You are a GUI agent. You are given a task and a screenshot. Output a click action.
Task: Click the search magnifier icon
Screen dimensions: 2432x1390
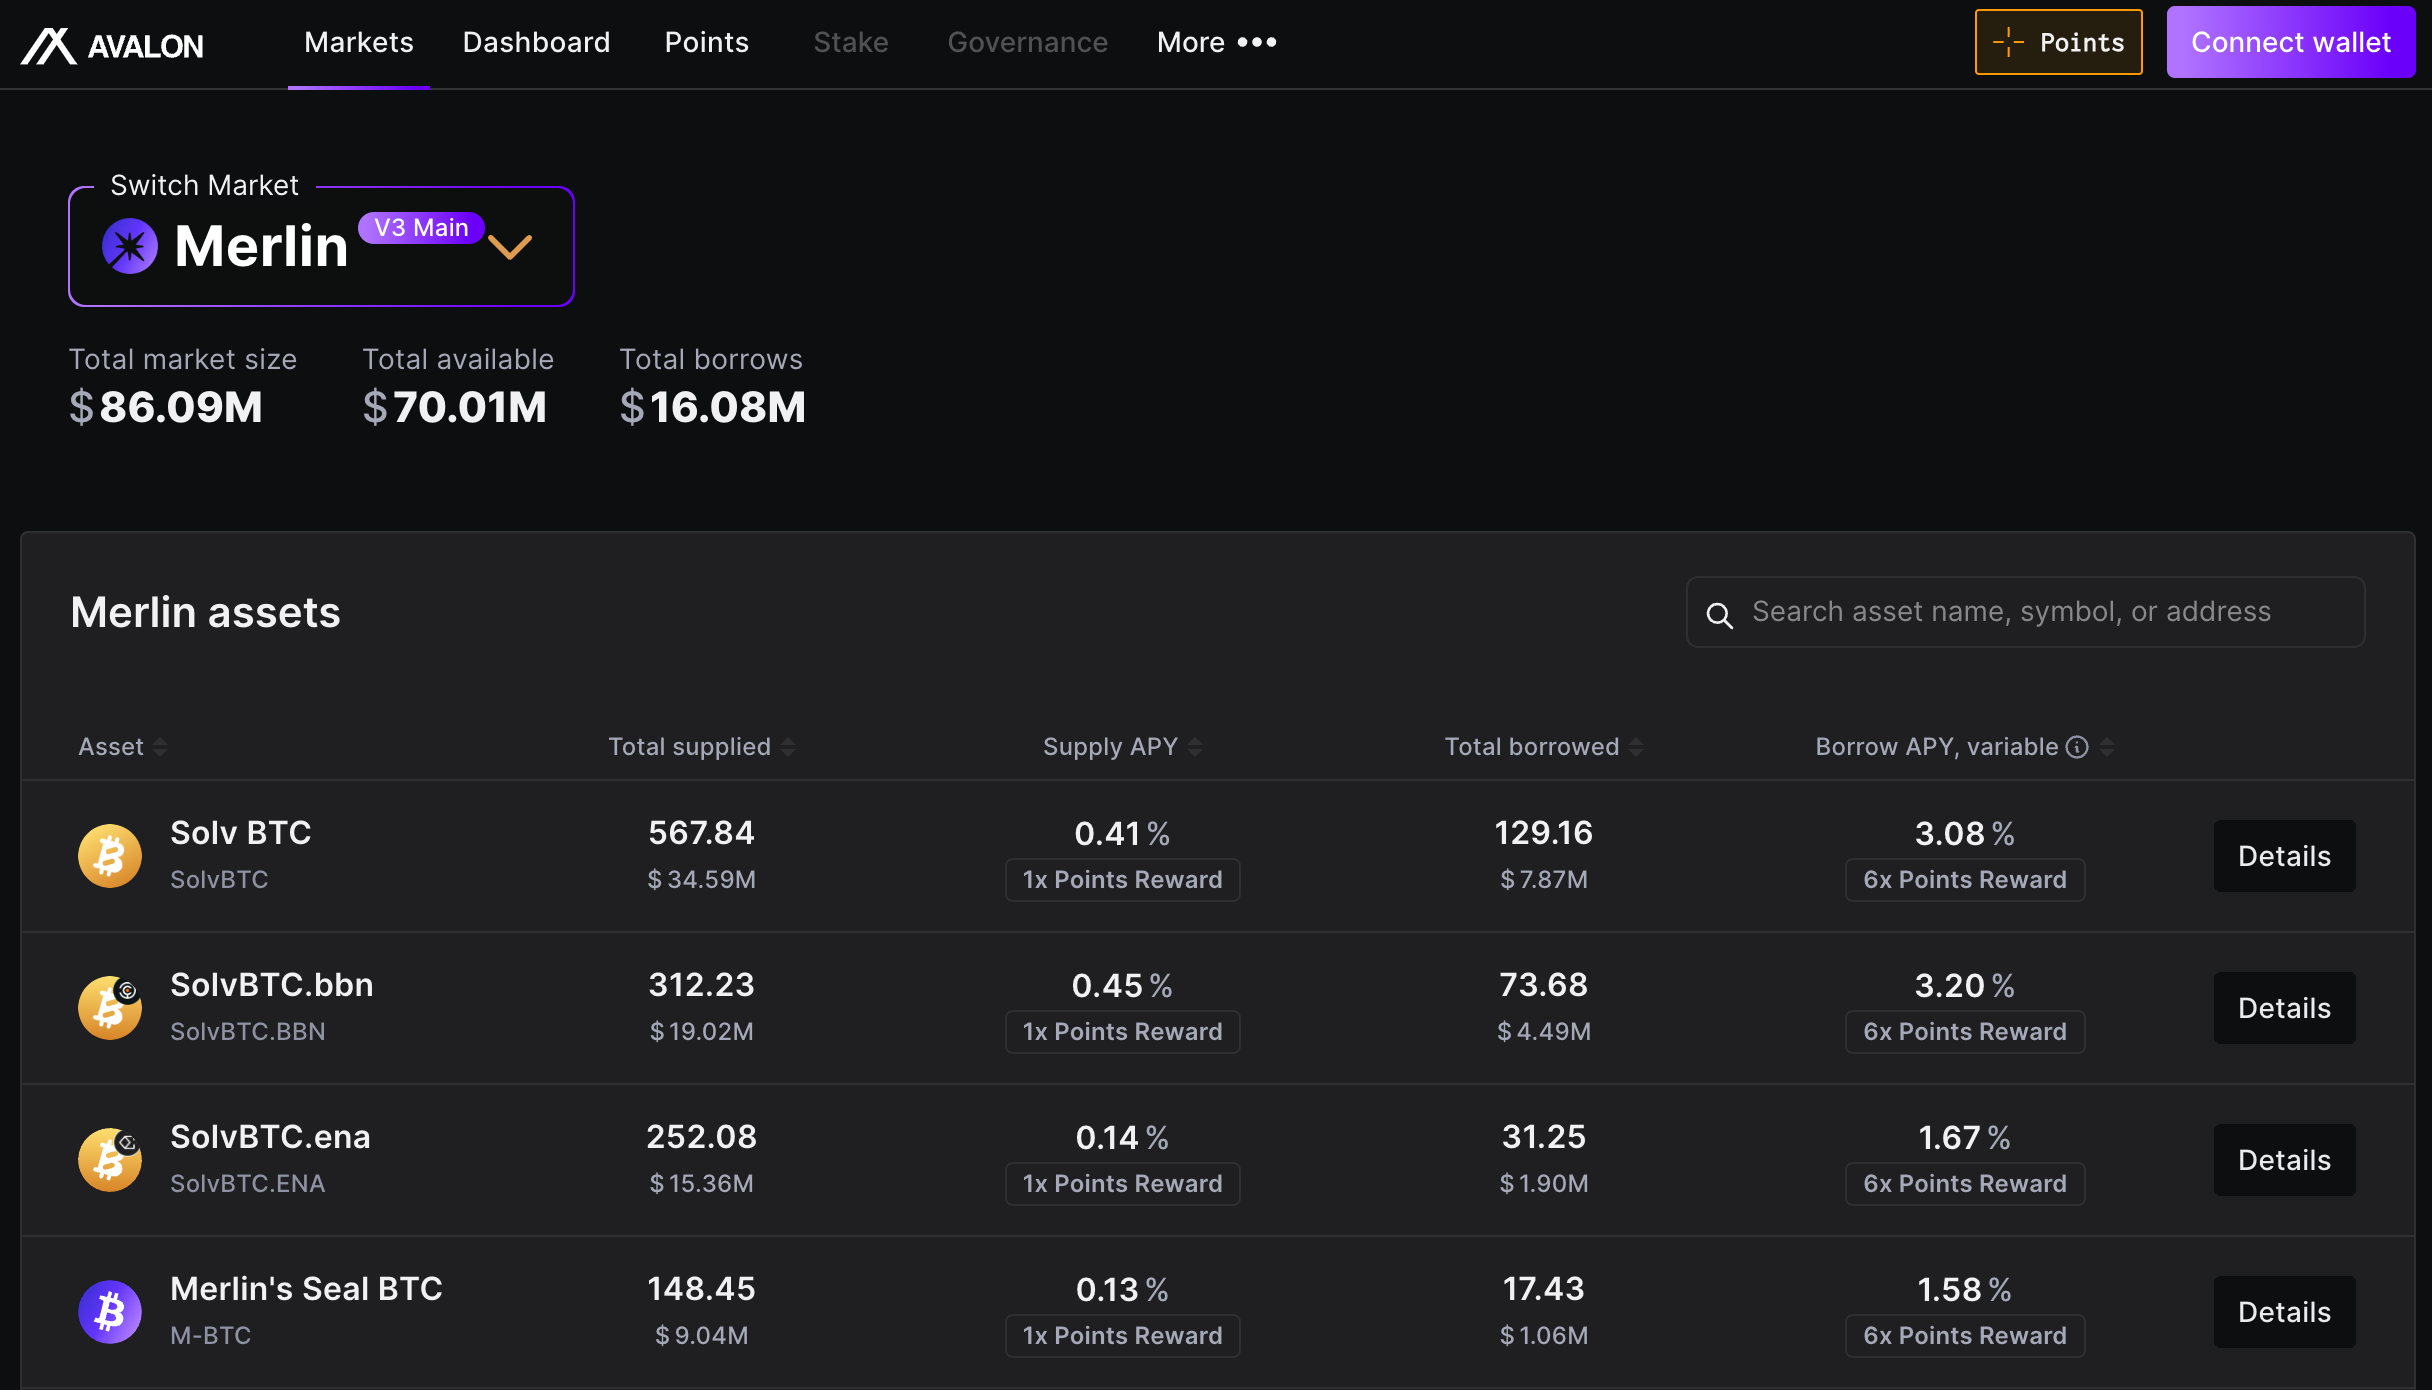tap(1719, 615)
